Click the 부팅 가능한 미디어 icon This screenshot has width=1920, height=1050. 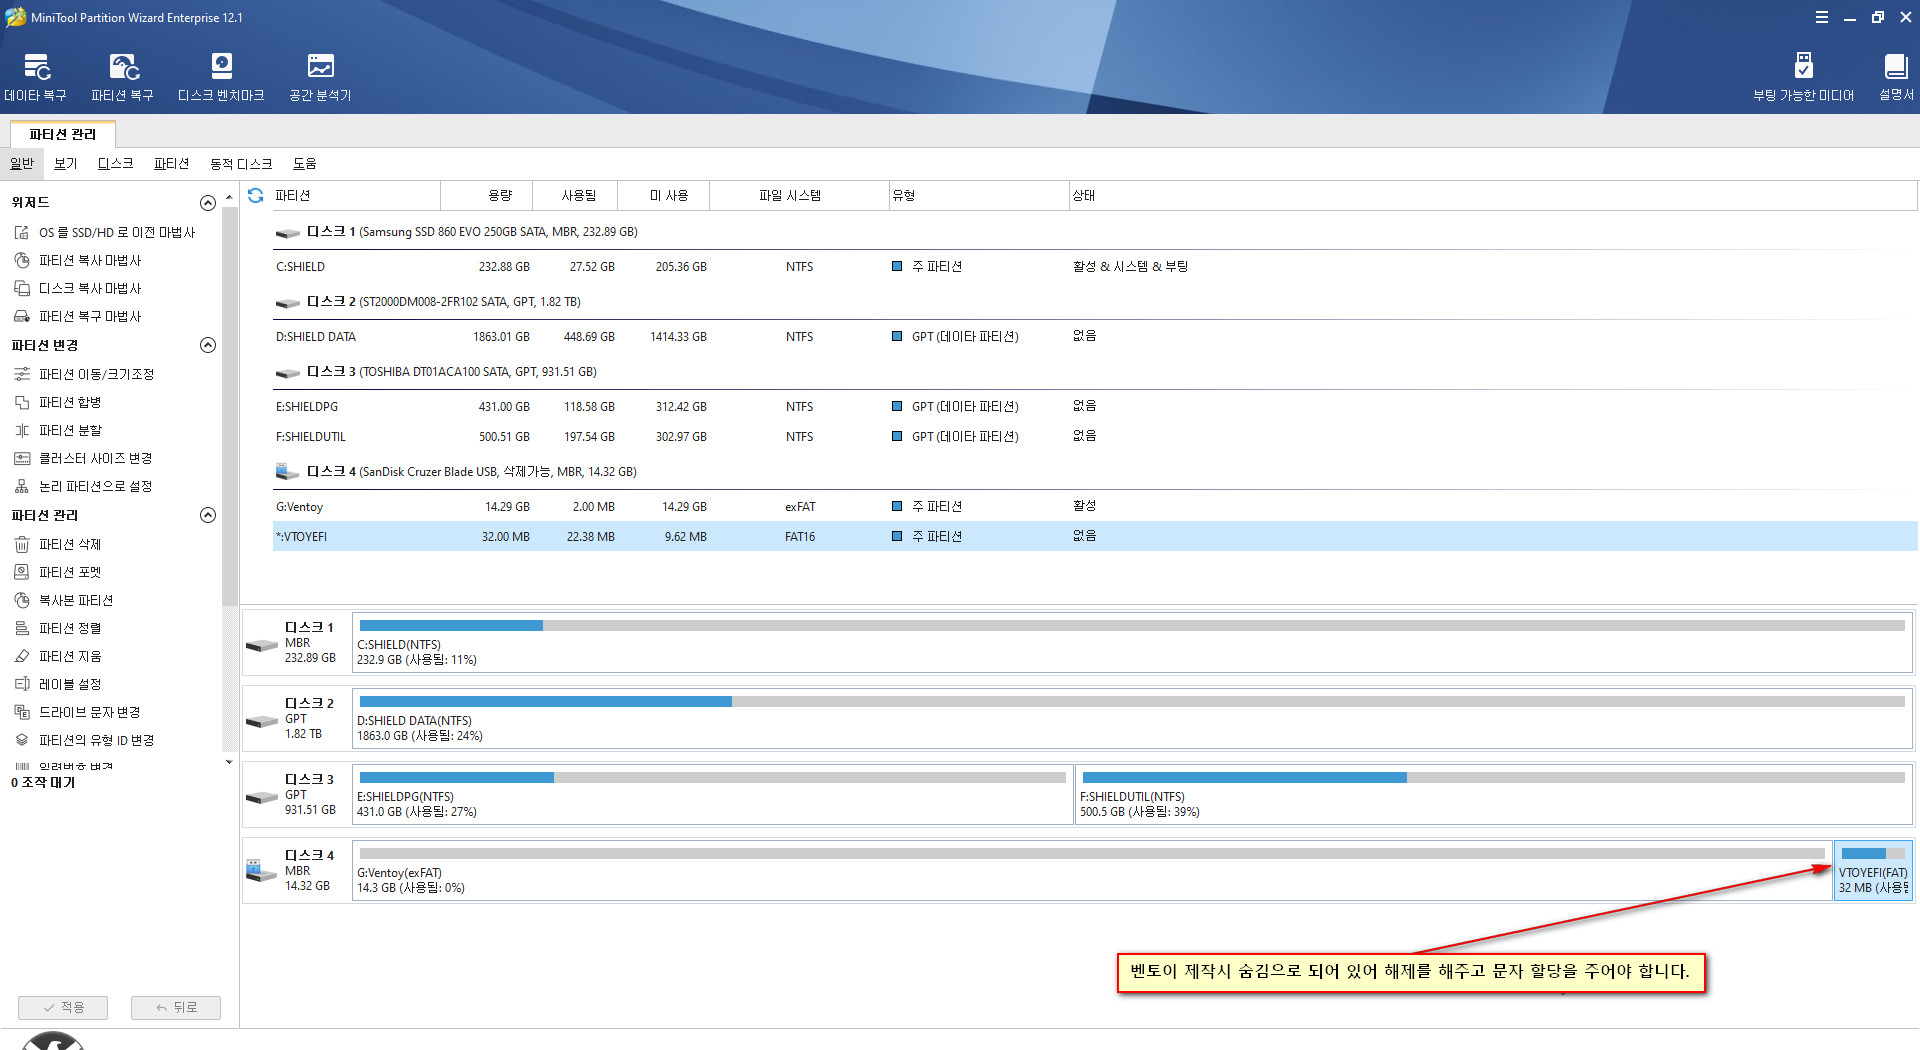point(1803,77)
